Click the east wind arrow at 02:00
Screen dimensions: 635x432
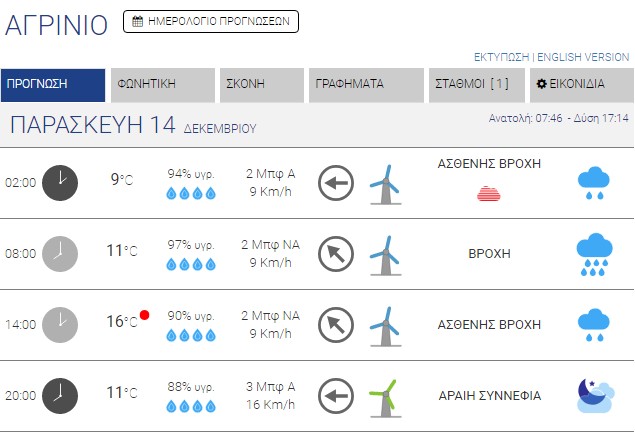(336, 183)
